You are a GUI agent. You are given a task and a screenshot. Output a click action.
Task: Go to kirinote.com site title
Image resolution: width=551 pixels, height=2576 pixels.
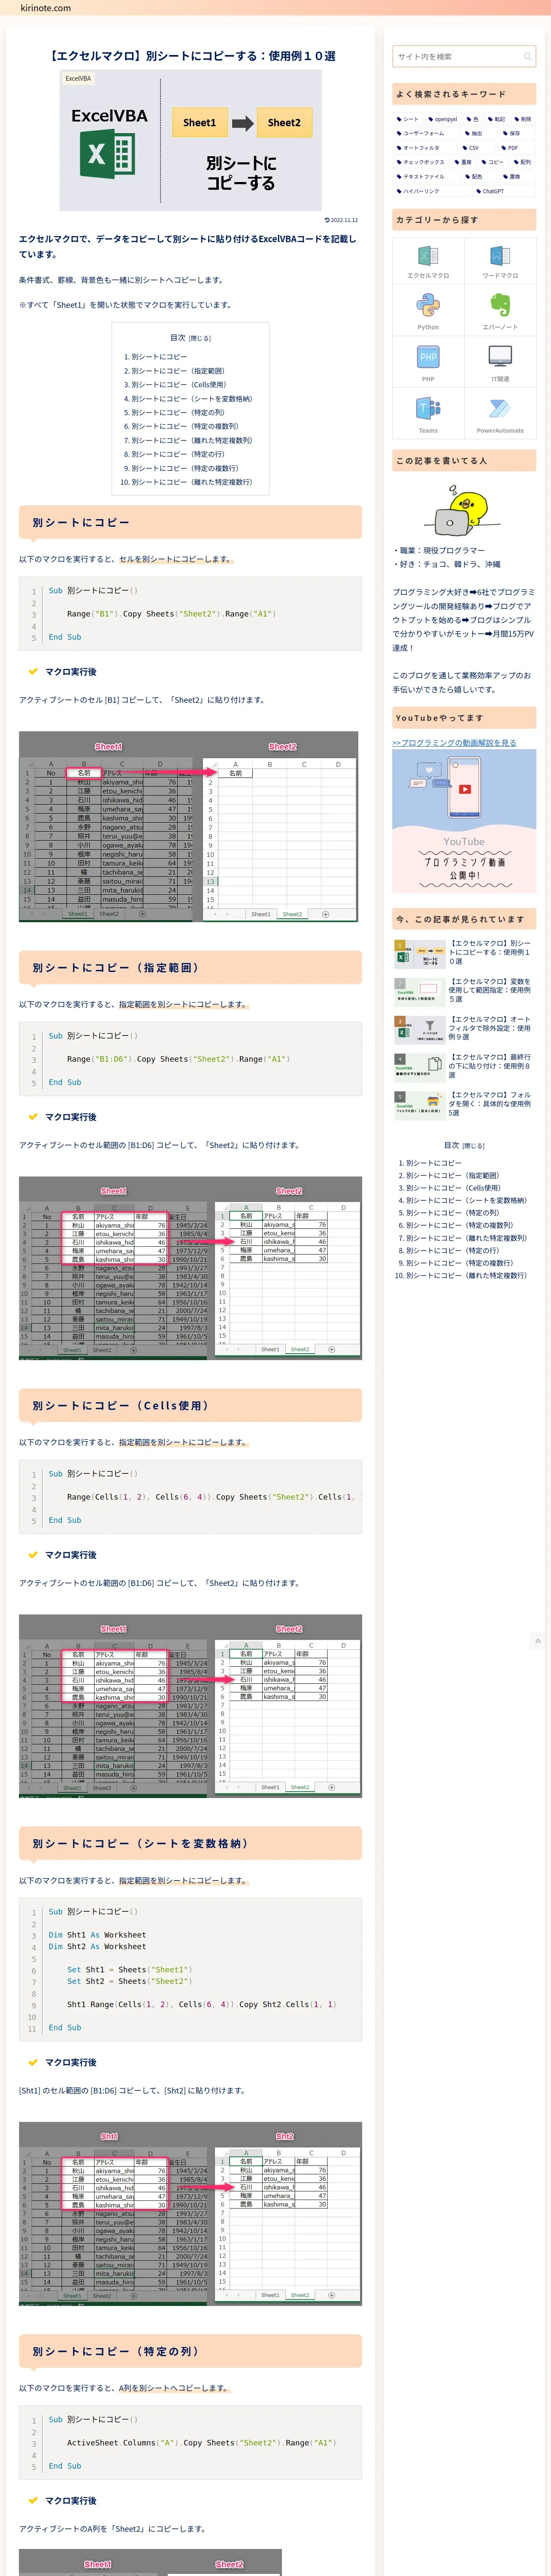pyautogui.click(x=46, y=8)
